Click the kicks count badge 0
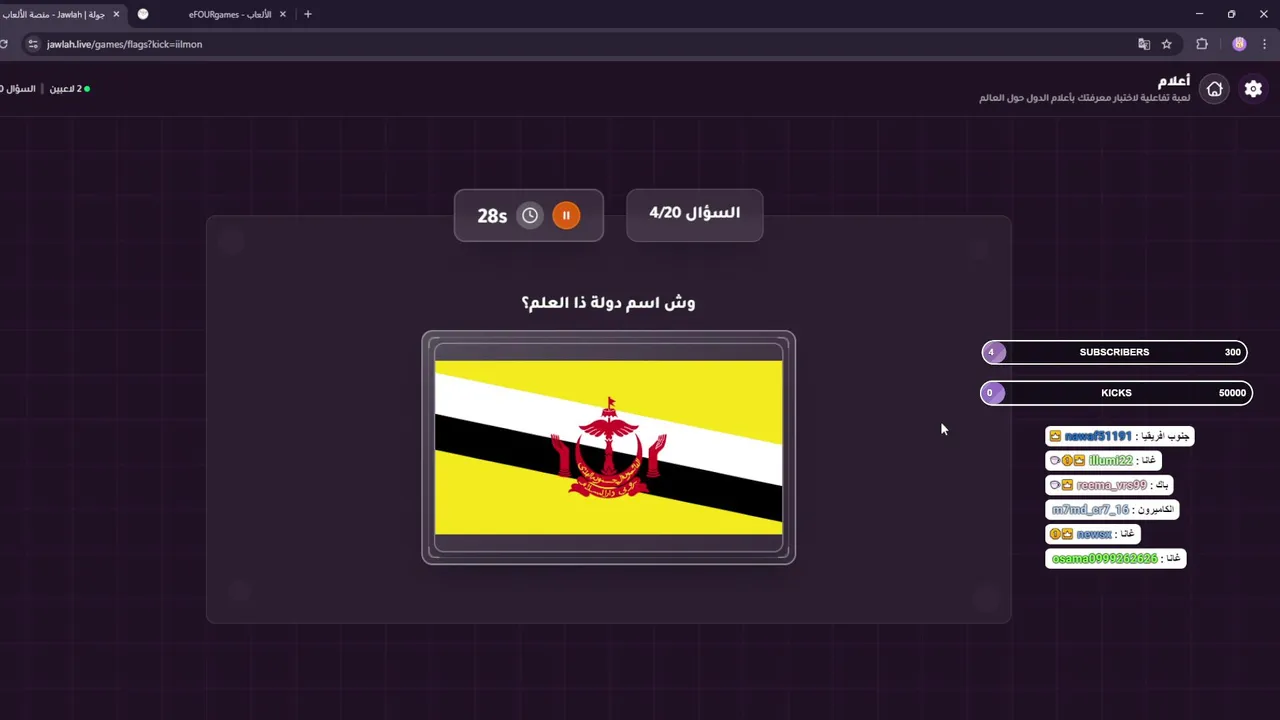Image resolution: width=1280 pixels, height=720 pixels. point(990,393)
